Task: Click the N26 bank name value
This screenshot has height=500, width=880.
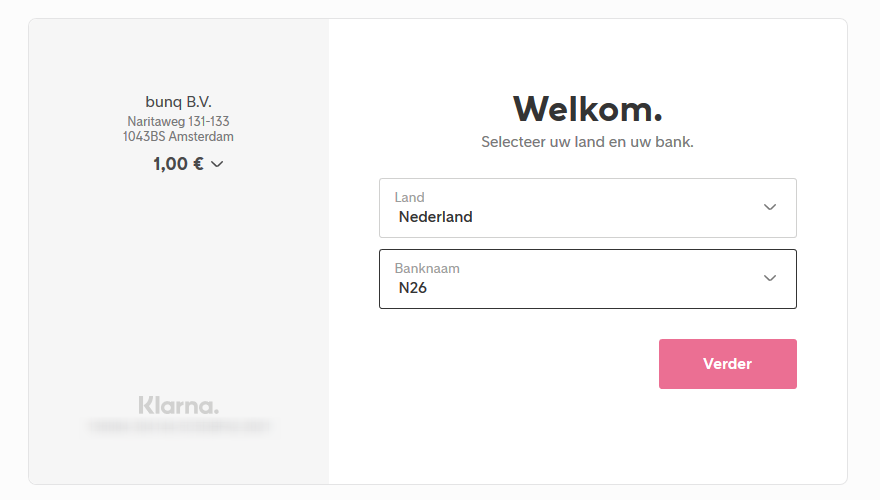Action: (413, 288)
